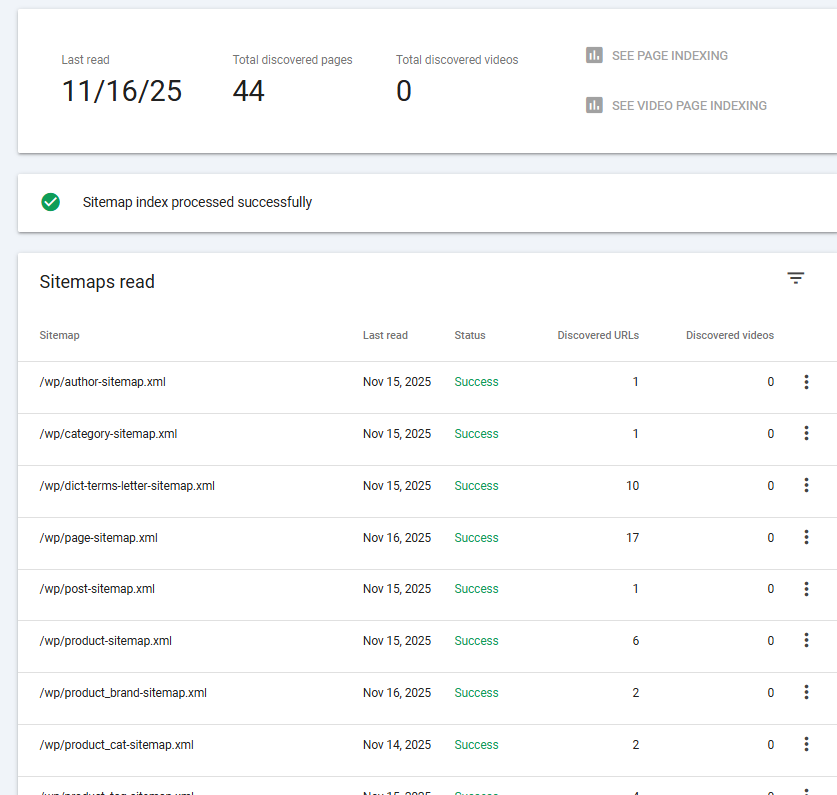The image size is (837, 795).
Task: Open three-dot menu for dict-terms-letter-sitemap.xml
Action: click(x=806, y=486)
